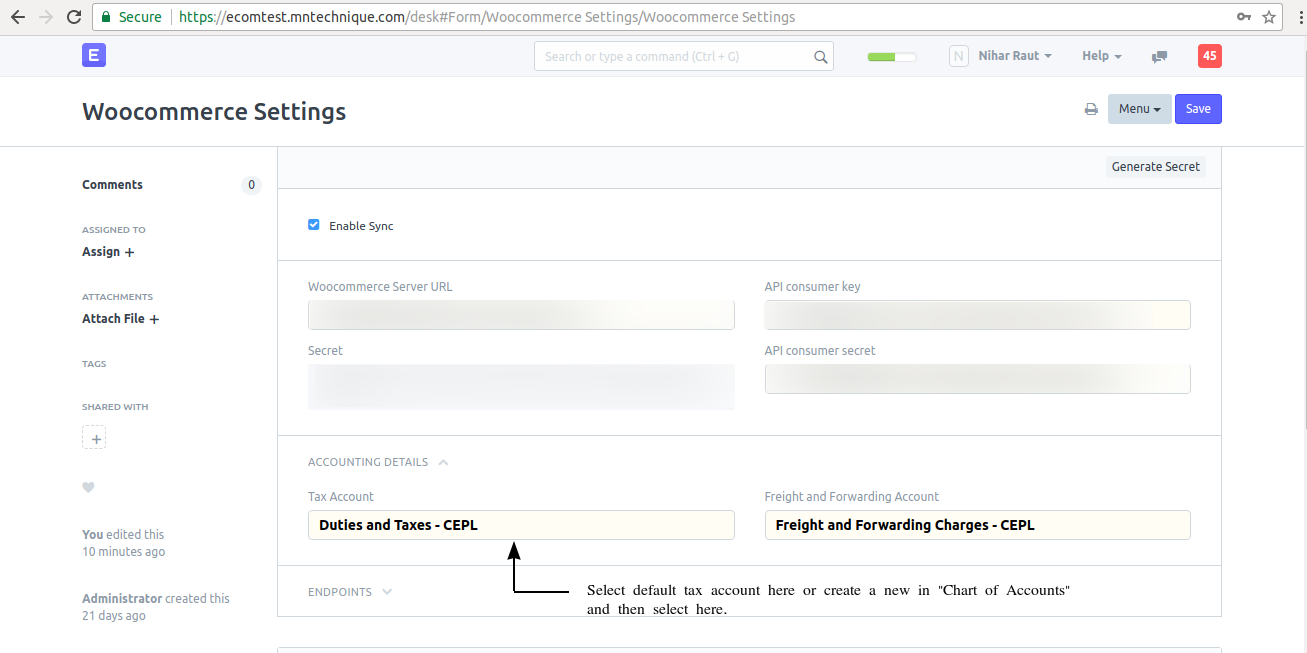Click the search magnifier icon
Viewport: 1307px width, 653px height.
pyautogui.click(x=821, y=57)
